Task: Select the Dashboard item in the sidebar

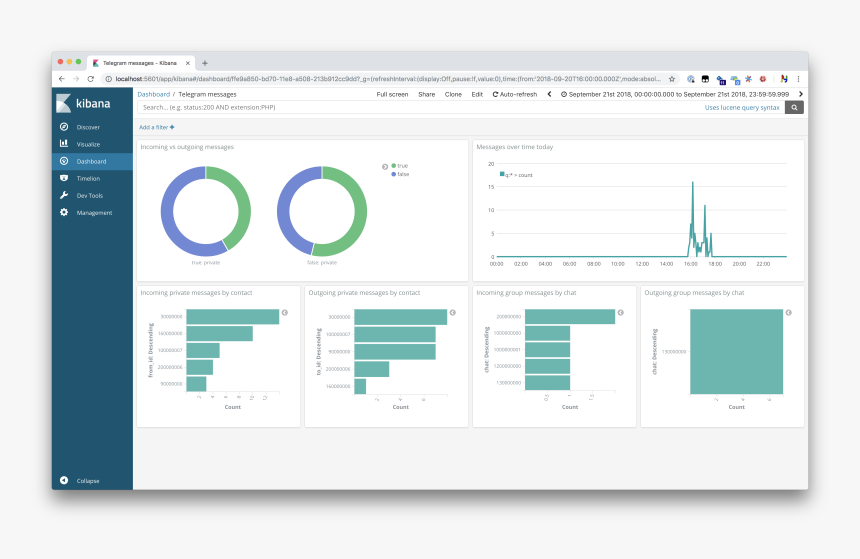Action: pos(91,161)
